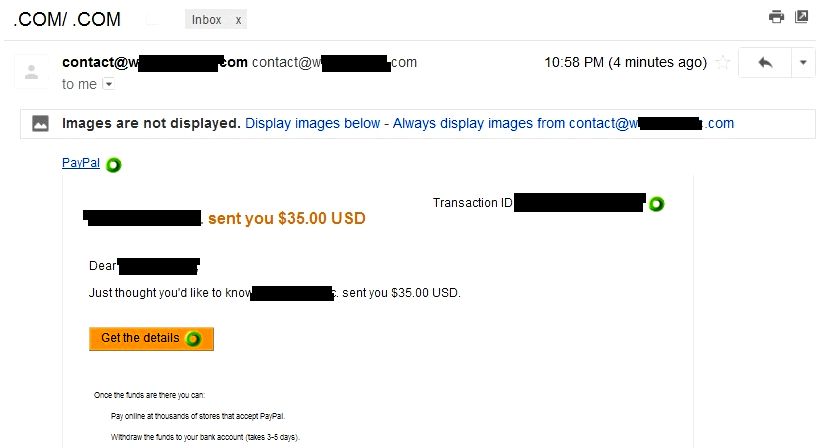The width and height of the screenshot is (822, 448).
Task: Click the image placeholder icon in the notice bar
Action: click(x=40, y=124)
